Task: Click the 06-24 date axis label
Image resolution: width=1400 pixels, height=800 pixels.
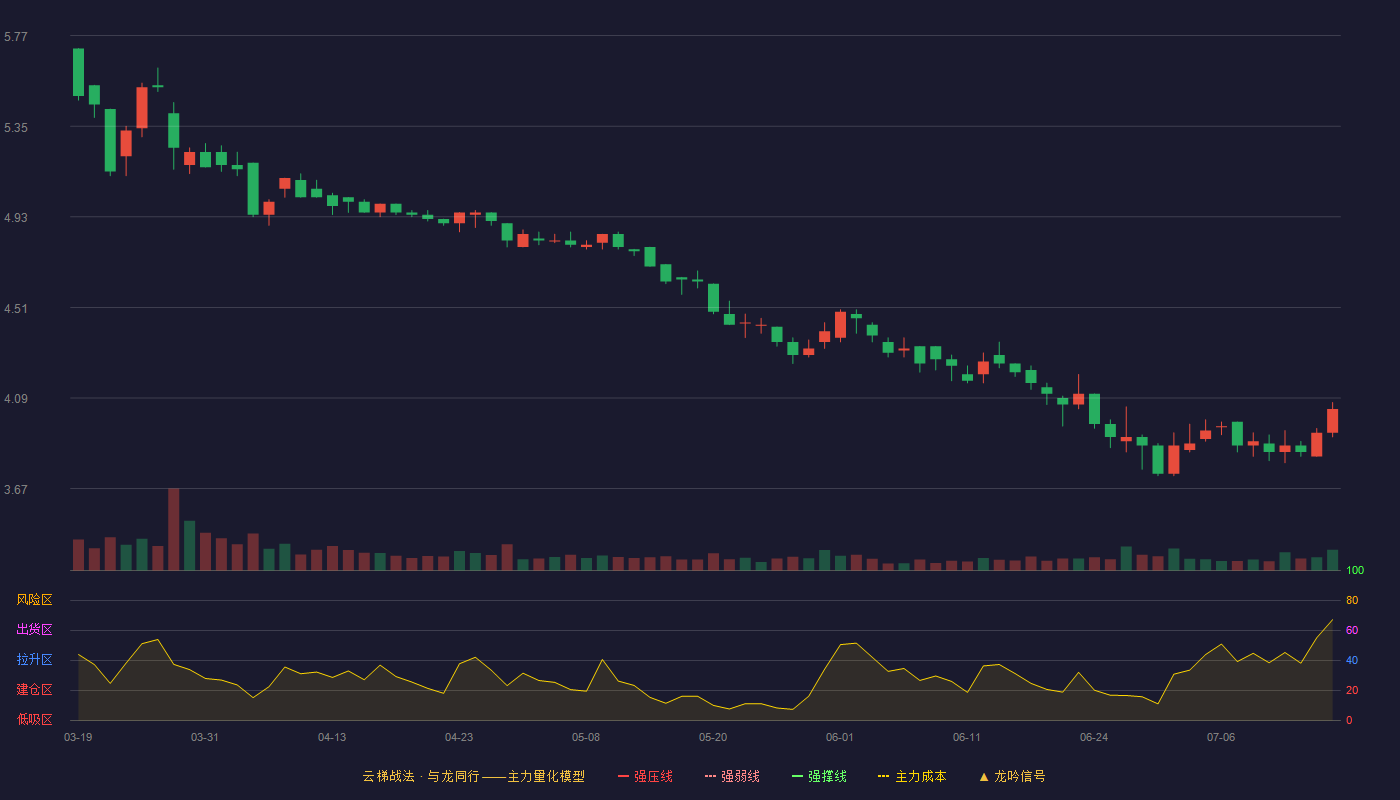Action: (x=1094, y=737)
